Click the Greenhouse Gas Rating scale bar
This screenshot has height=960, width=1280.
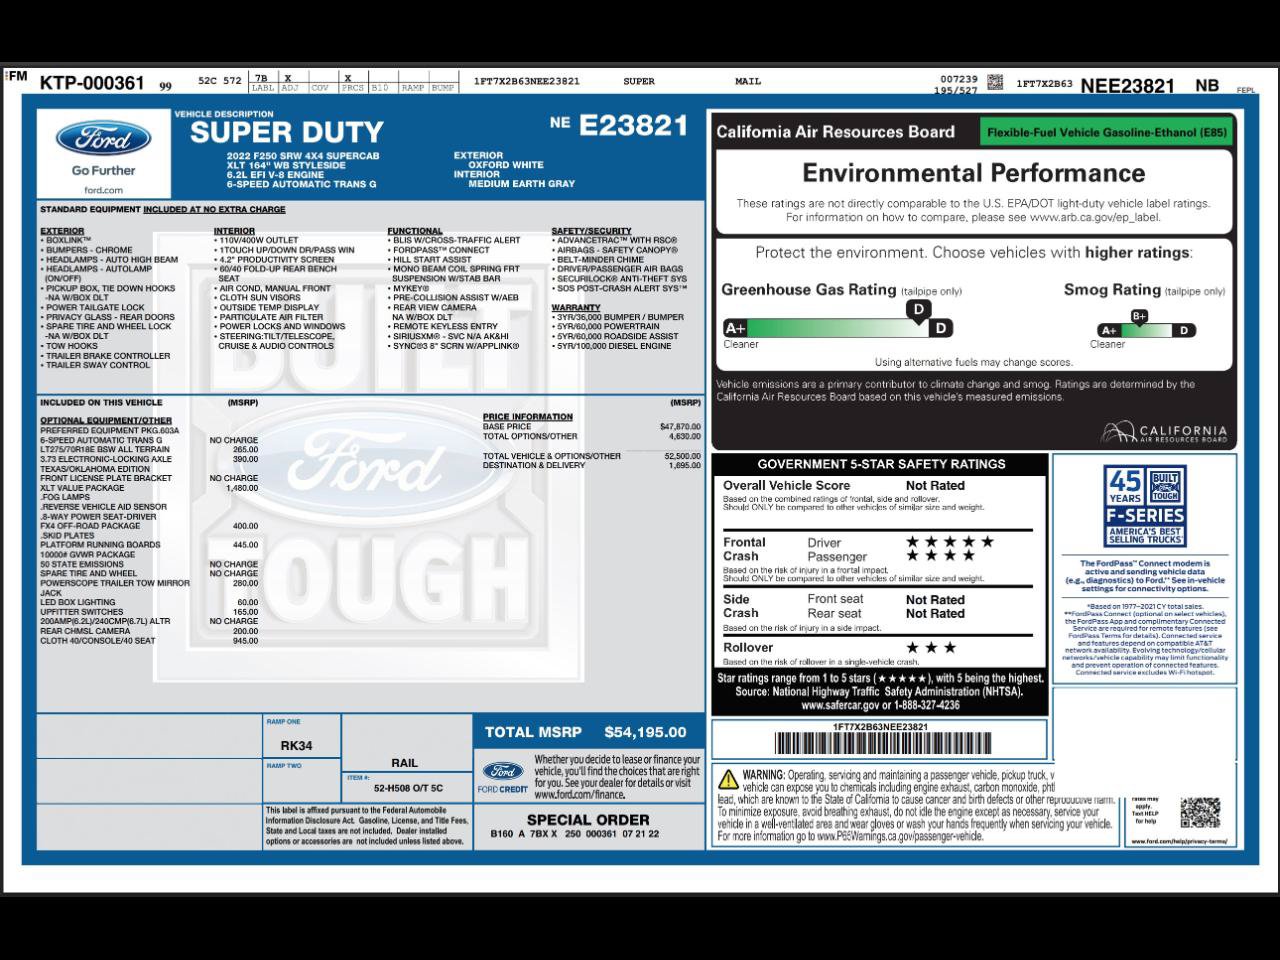[838, 328]
